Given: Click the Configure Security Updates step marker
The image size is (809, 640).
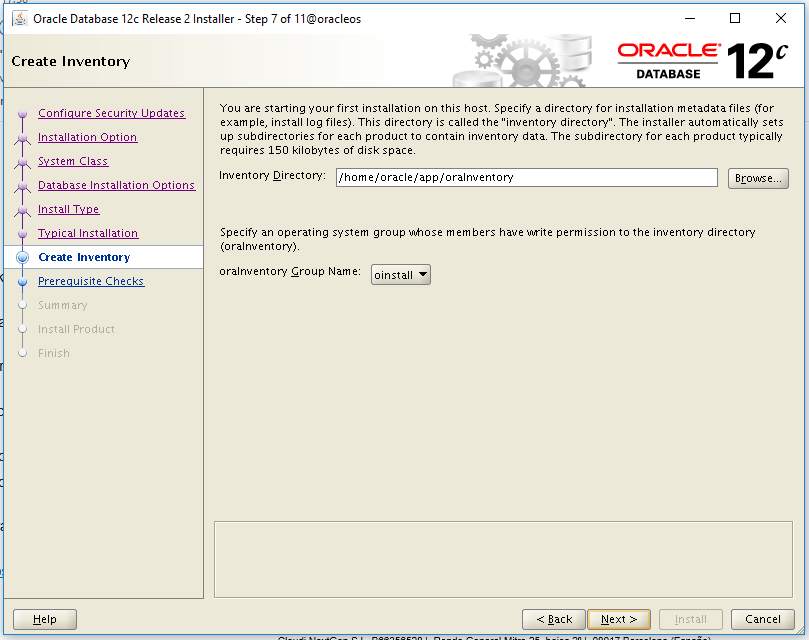Looking at the screenshot, I should pos(22,113).
